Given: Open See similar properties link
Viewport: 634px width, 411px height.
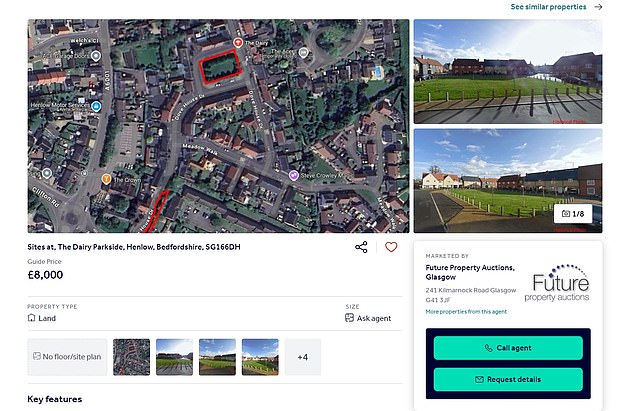Looking at the screenshot, I should [x=548, y=7].
